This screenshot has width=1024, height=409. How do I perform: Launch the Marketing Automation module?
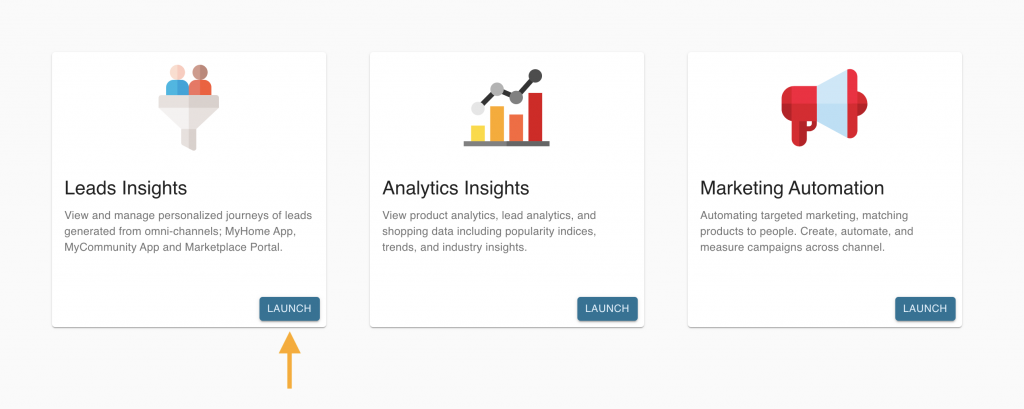point(925,309)
